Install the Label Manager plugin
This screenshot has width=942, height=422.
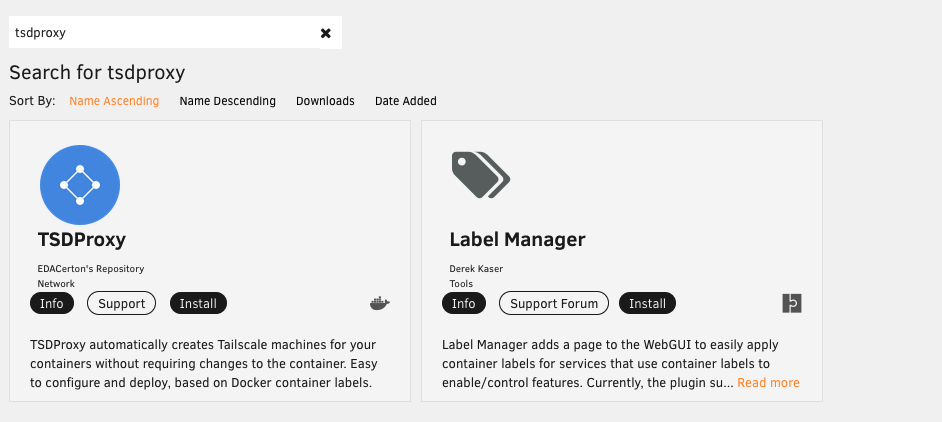click(647, 303)
